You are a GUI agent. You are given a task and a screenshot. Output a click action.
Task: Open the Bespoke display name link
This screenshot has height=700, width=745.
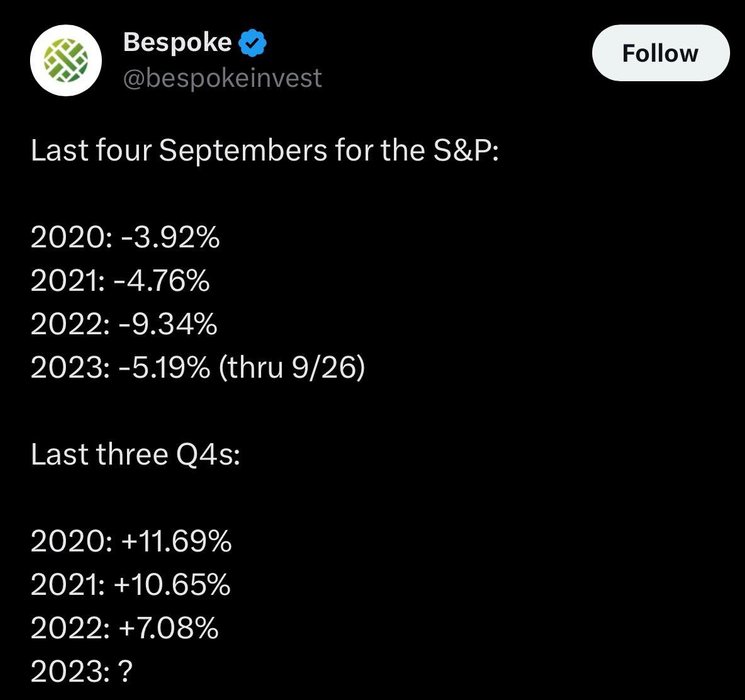coord(177,42)
